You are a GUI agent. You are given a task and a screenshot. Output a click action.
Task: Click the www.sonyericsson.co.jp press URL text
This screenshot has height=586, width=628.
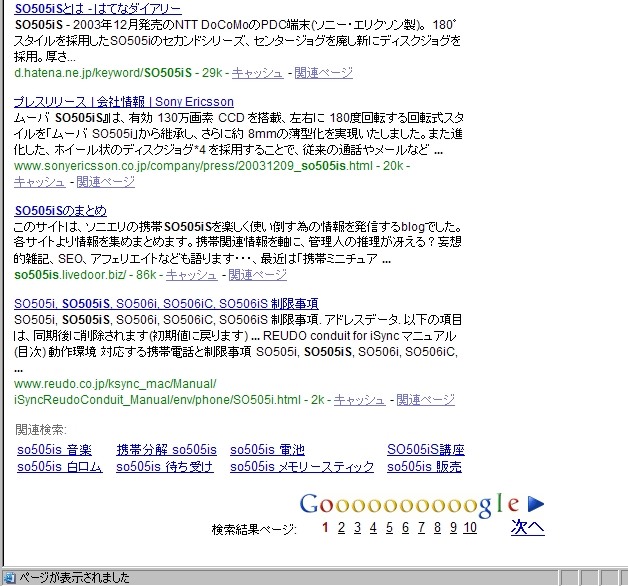tap(193, 166)
